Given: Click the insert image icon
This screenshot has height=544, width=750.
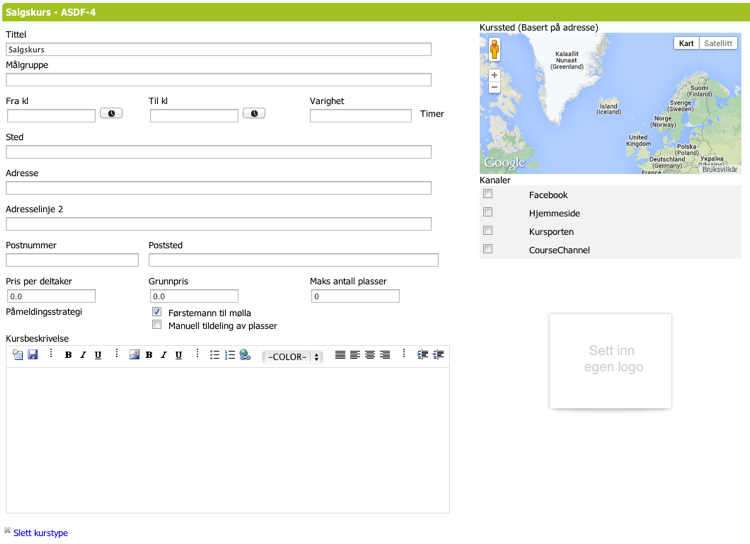Looking at the screenshot, I should pyautogui.click(x=134, y=355).
